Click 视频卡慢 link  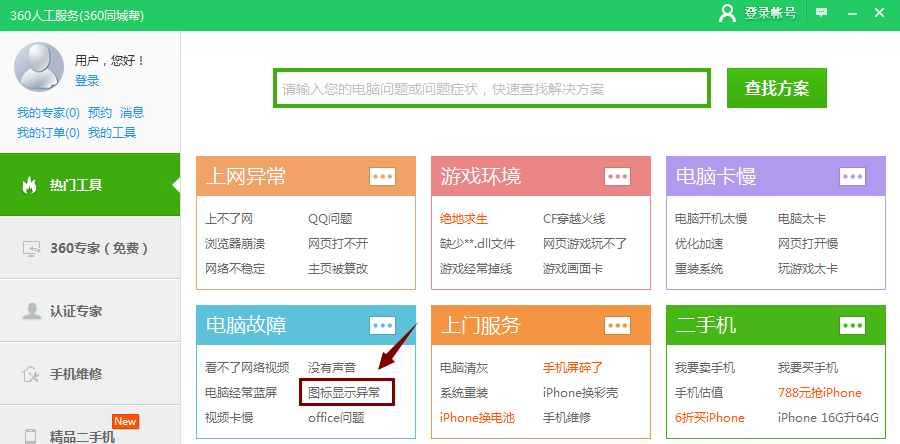pos(229,418)
